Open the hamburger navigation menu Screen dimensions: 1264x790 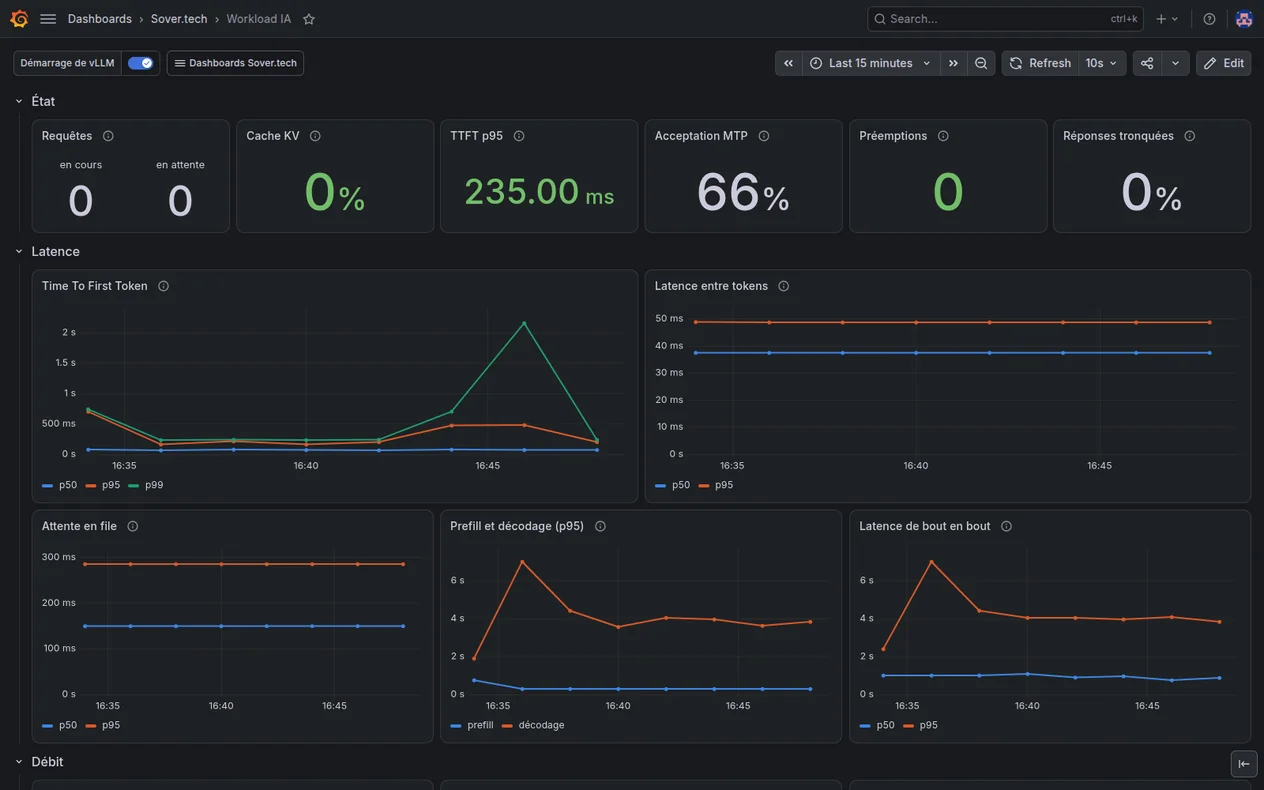48,19
